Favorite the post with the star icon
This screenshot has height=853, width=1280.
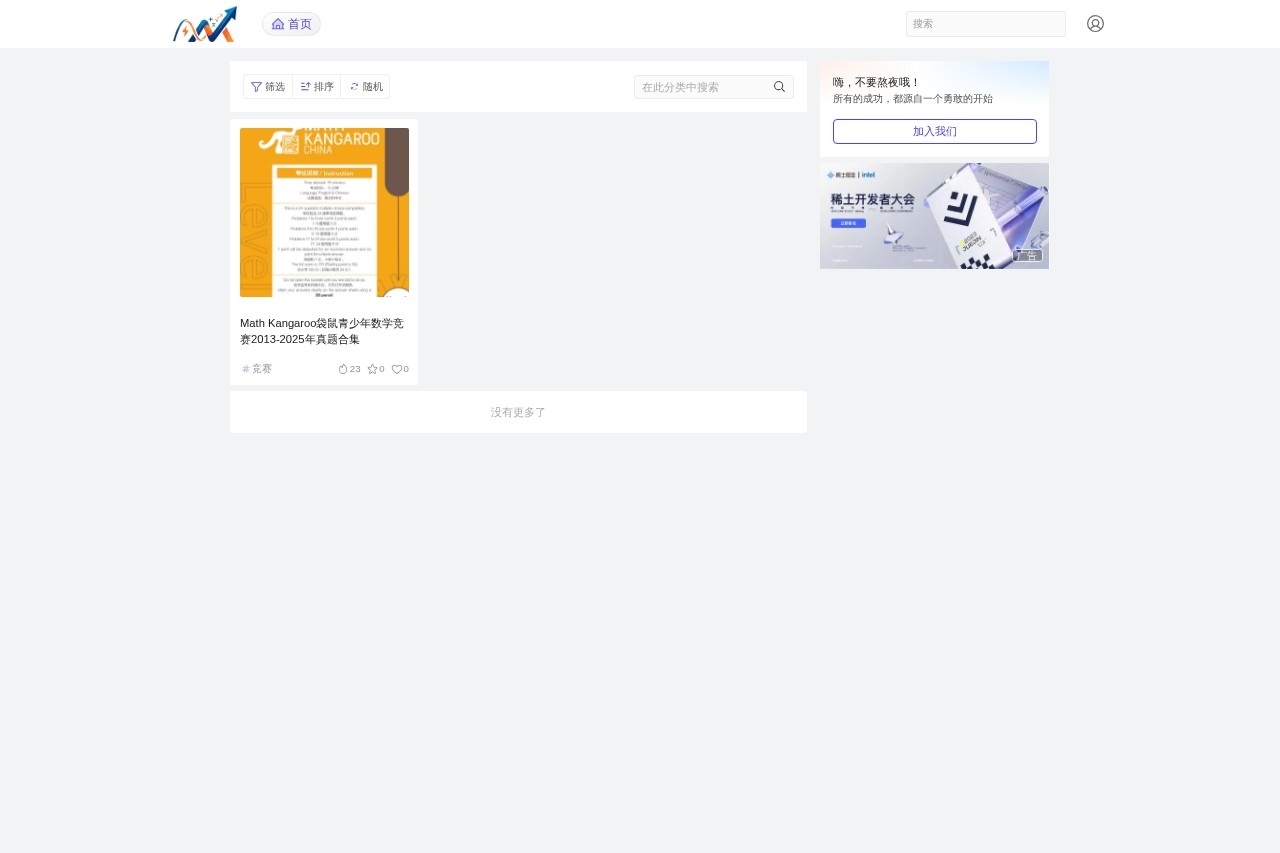click(x=372, y=369)
